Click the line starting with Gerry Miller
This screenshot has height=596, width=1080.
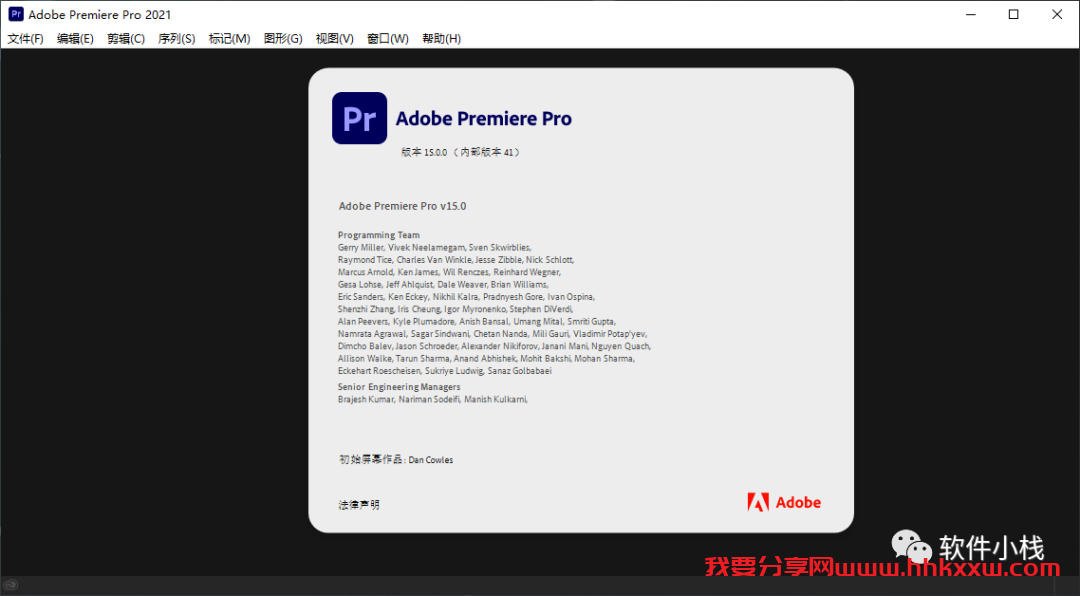[x=435, y=247]
